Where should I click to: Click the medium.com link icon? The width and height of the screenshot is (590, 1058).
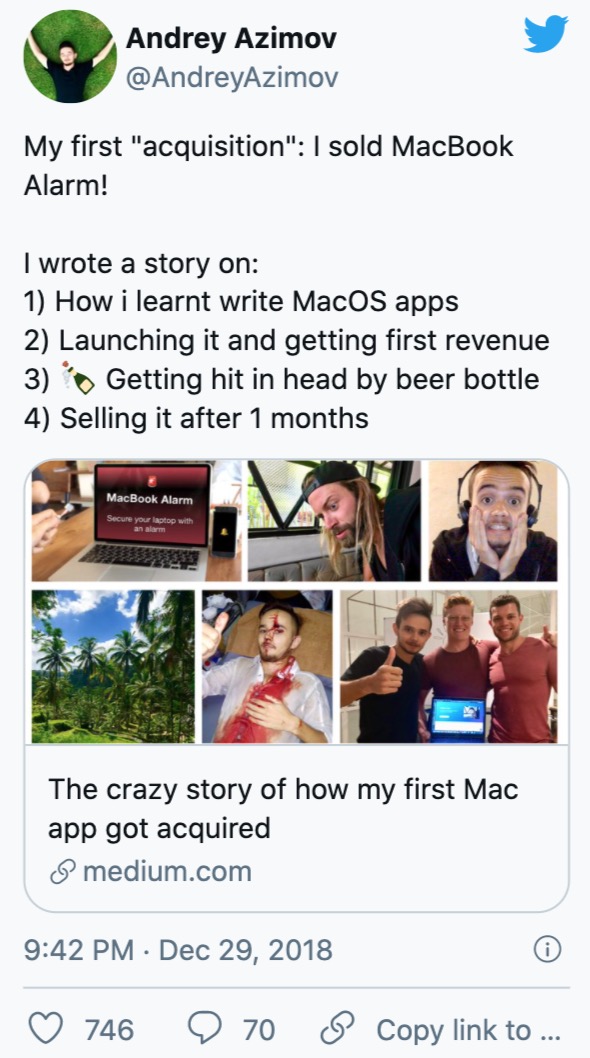pyautogui.click(x=62, y=871)
